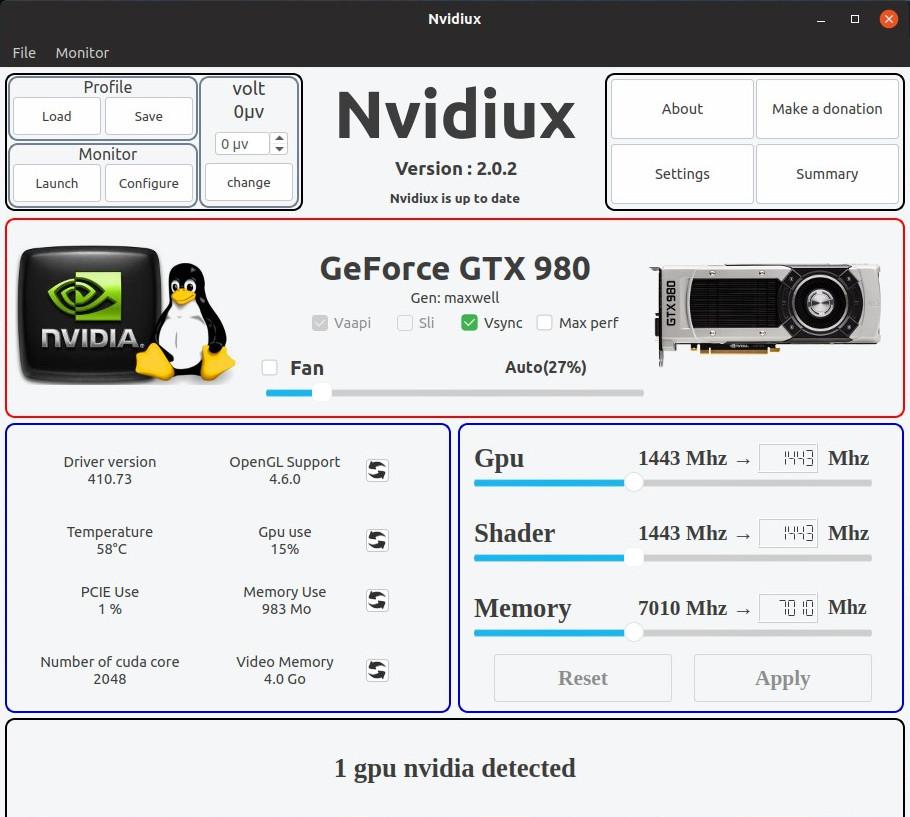
Task: Click Make a donation
Action: tap(827, 109)
